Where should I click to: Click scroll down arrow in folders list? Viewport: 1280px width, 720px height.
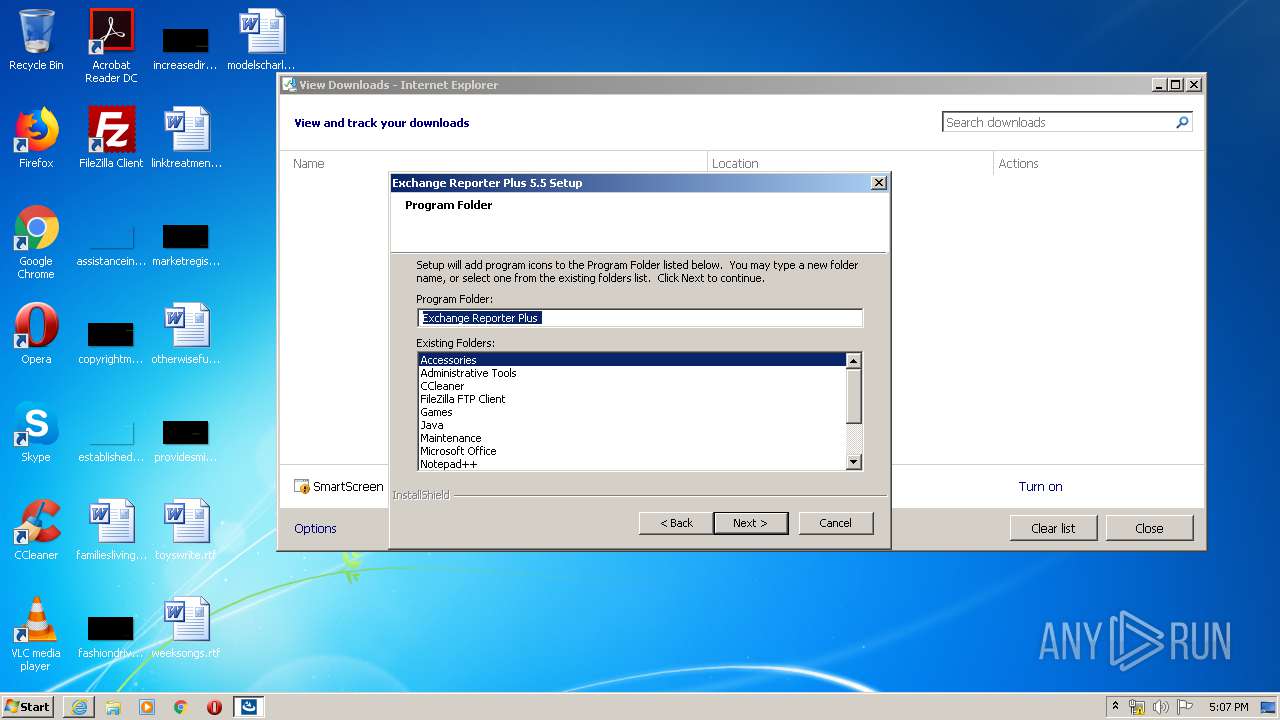coord(854,462)
